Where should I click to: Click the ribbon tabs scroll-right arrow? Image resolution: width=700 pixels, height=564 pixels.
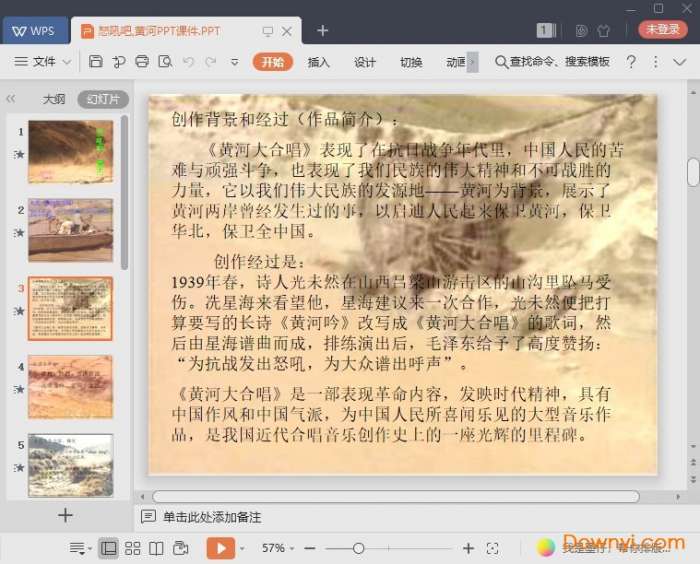click(473, 62)
